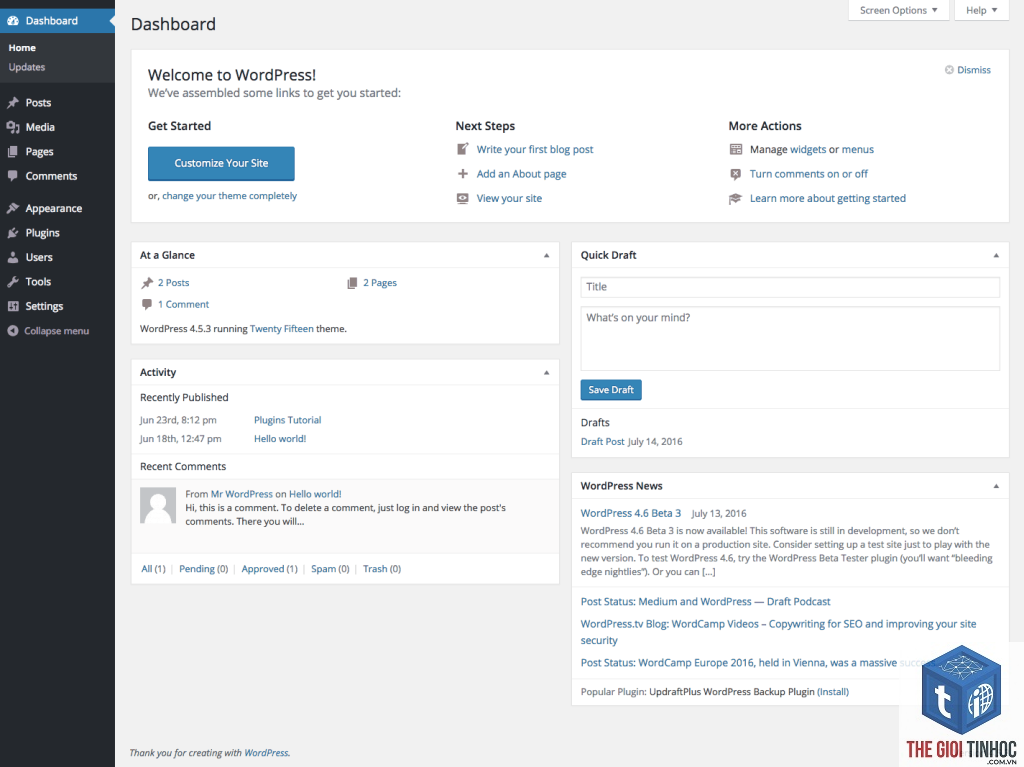Collapse the At a Glance panel

(x=547, y=255)
